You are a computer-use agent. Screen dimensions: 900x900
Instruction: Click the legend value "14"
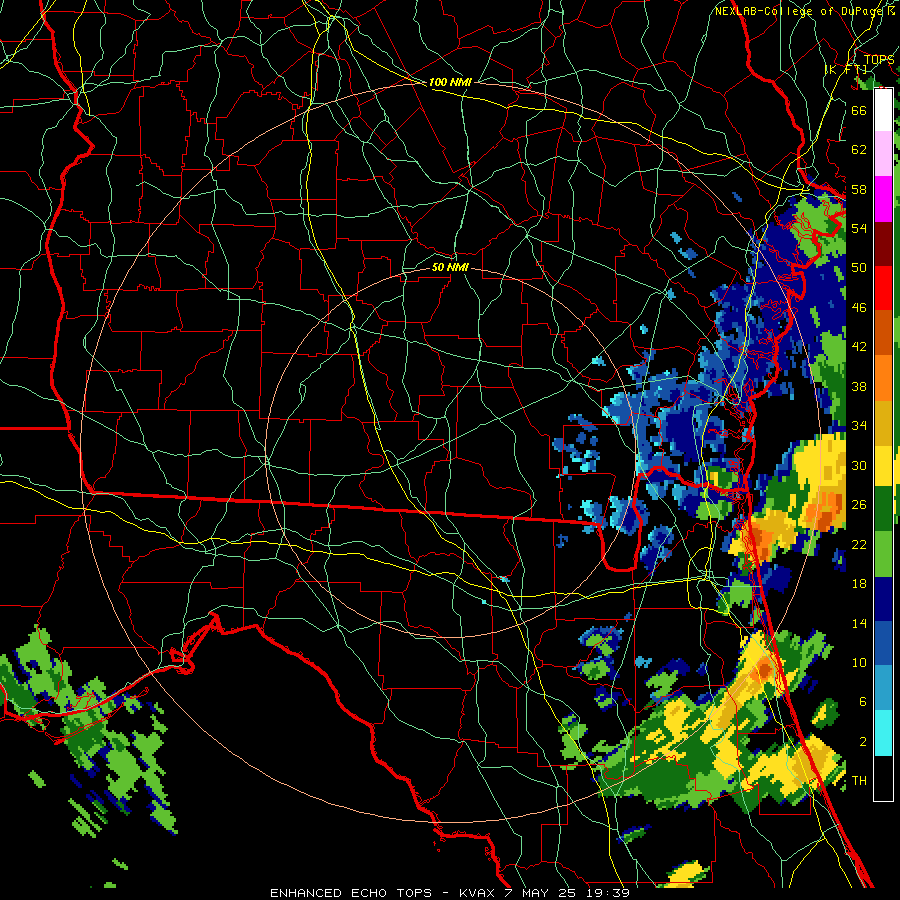(x=859, y=623)
